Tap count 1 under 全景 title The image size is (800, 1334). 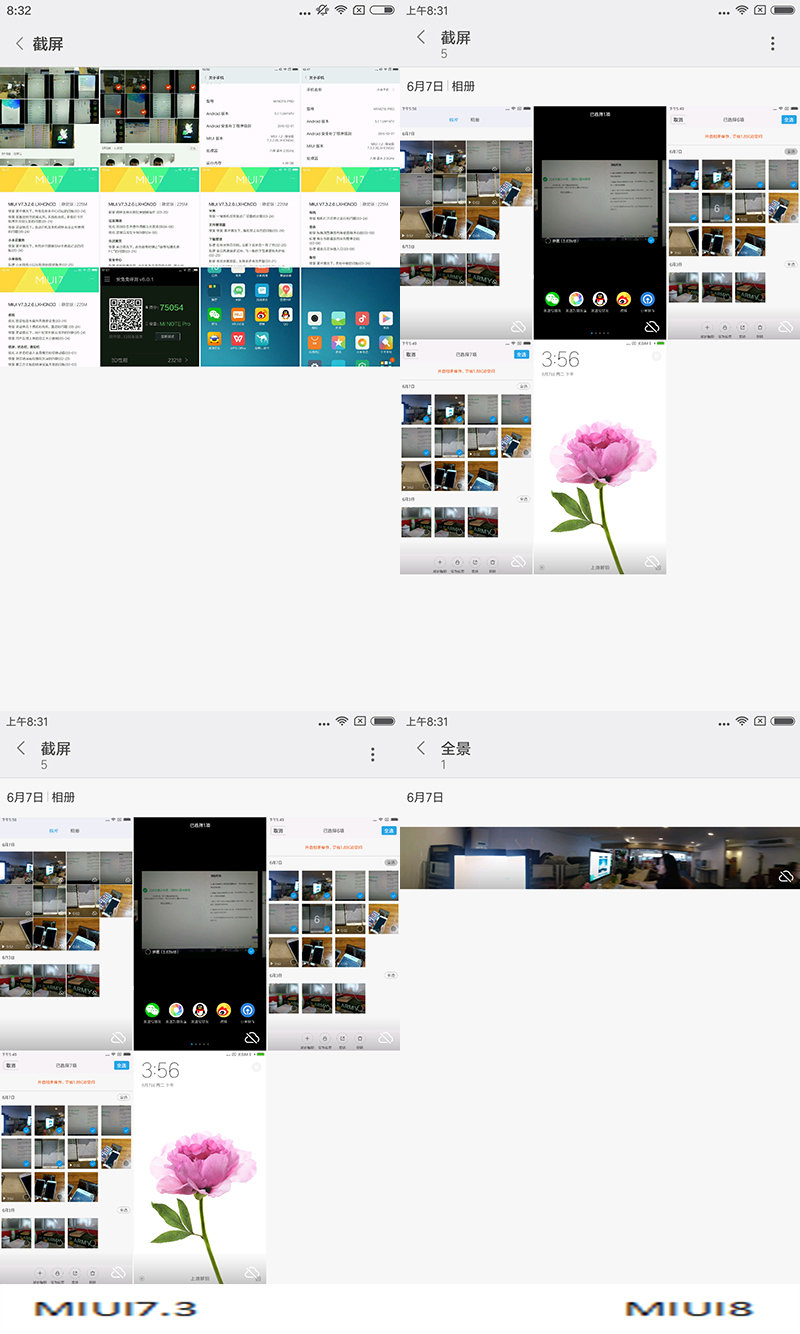click(x=443, y=765)
